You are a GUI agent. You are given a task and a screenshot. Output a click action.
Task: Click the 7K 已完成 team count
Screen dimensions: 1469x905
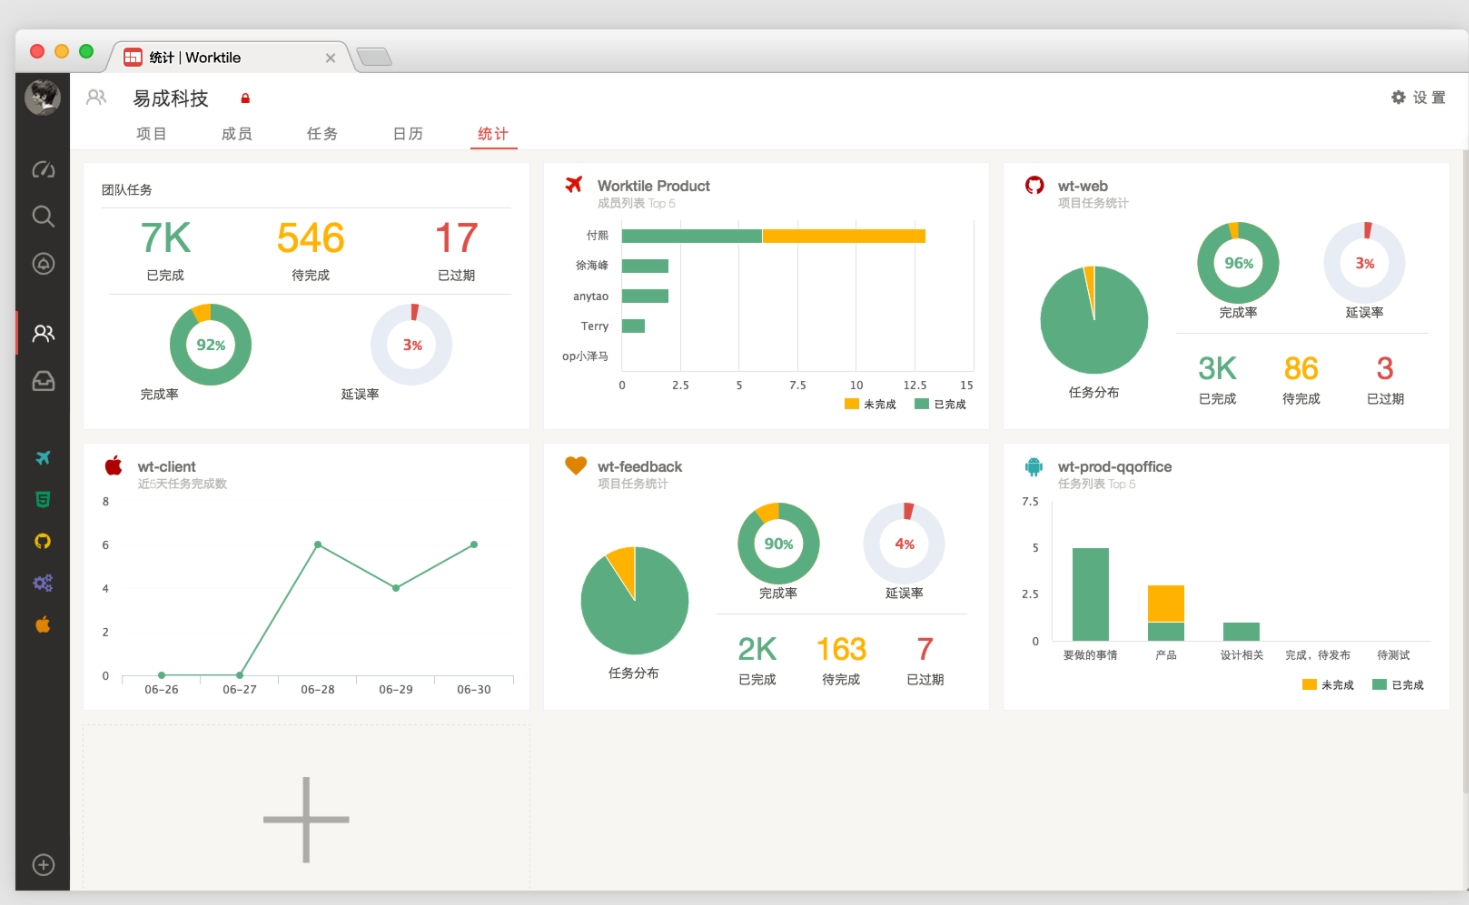[166, 239]
